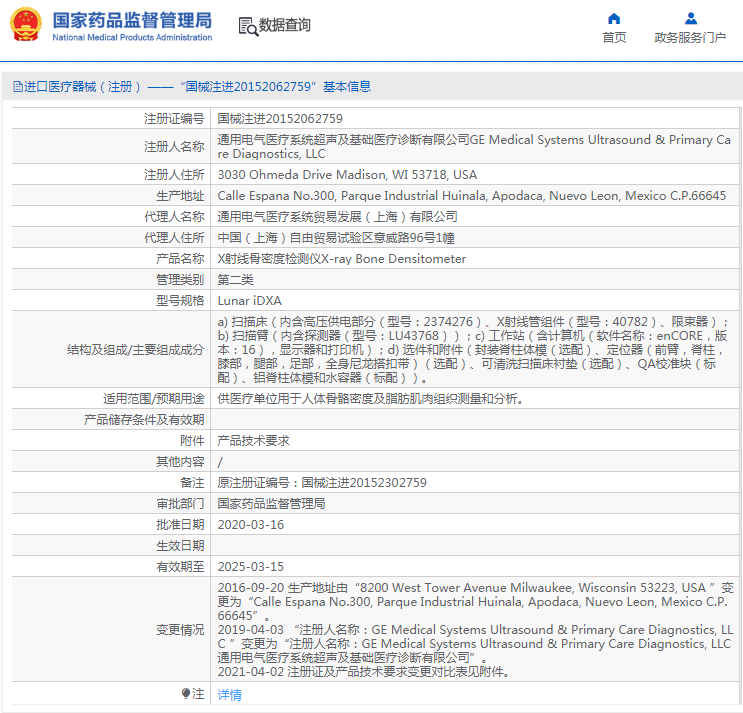Click the Lunar iDXA model value
This screenshot has width=743, height=713.
click(250, 301)
